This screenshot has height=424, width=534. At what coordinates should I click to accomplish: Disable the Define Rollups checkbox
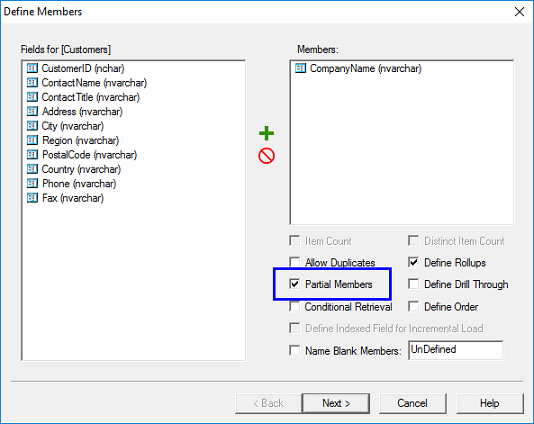click(x=413, y=262)
